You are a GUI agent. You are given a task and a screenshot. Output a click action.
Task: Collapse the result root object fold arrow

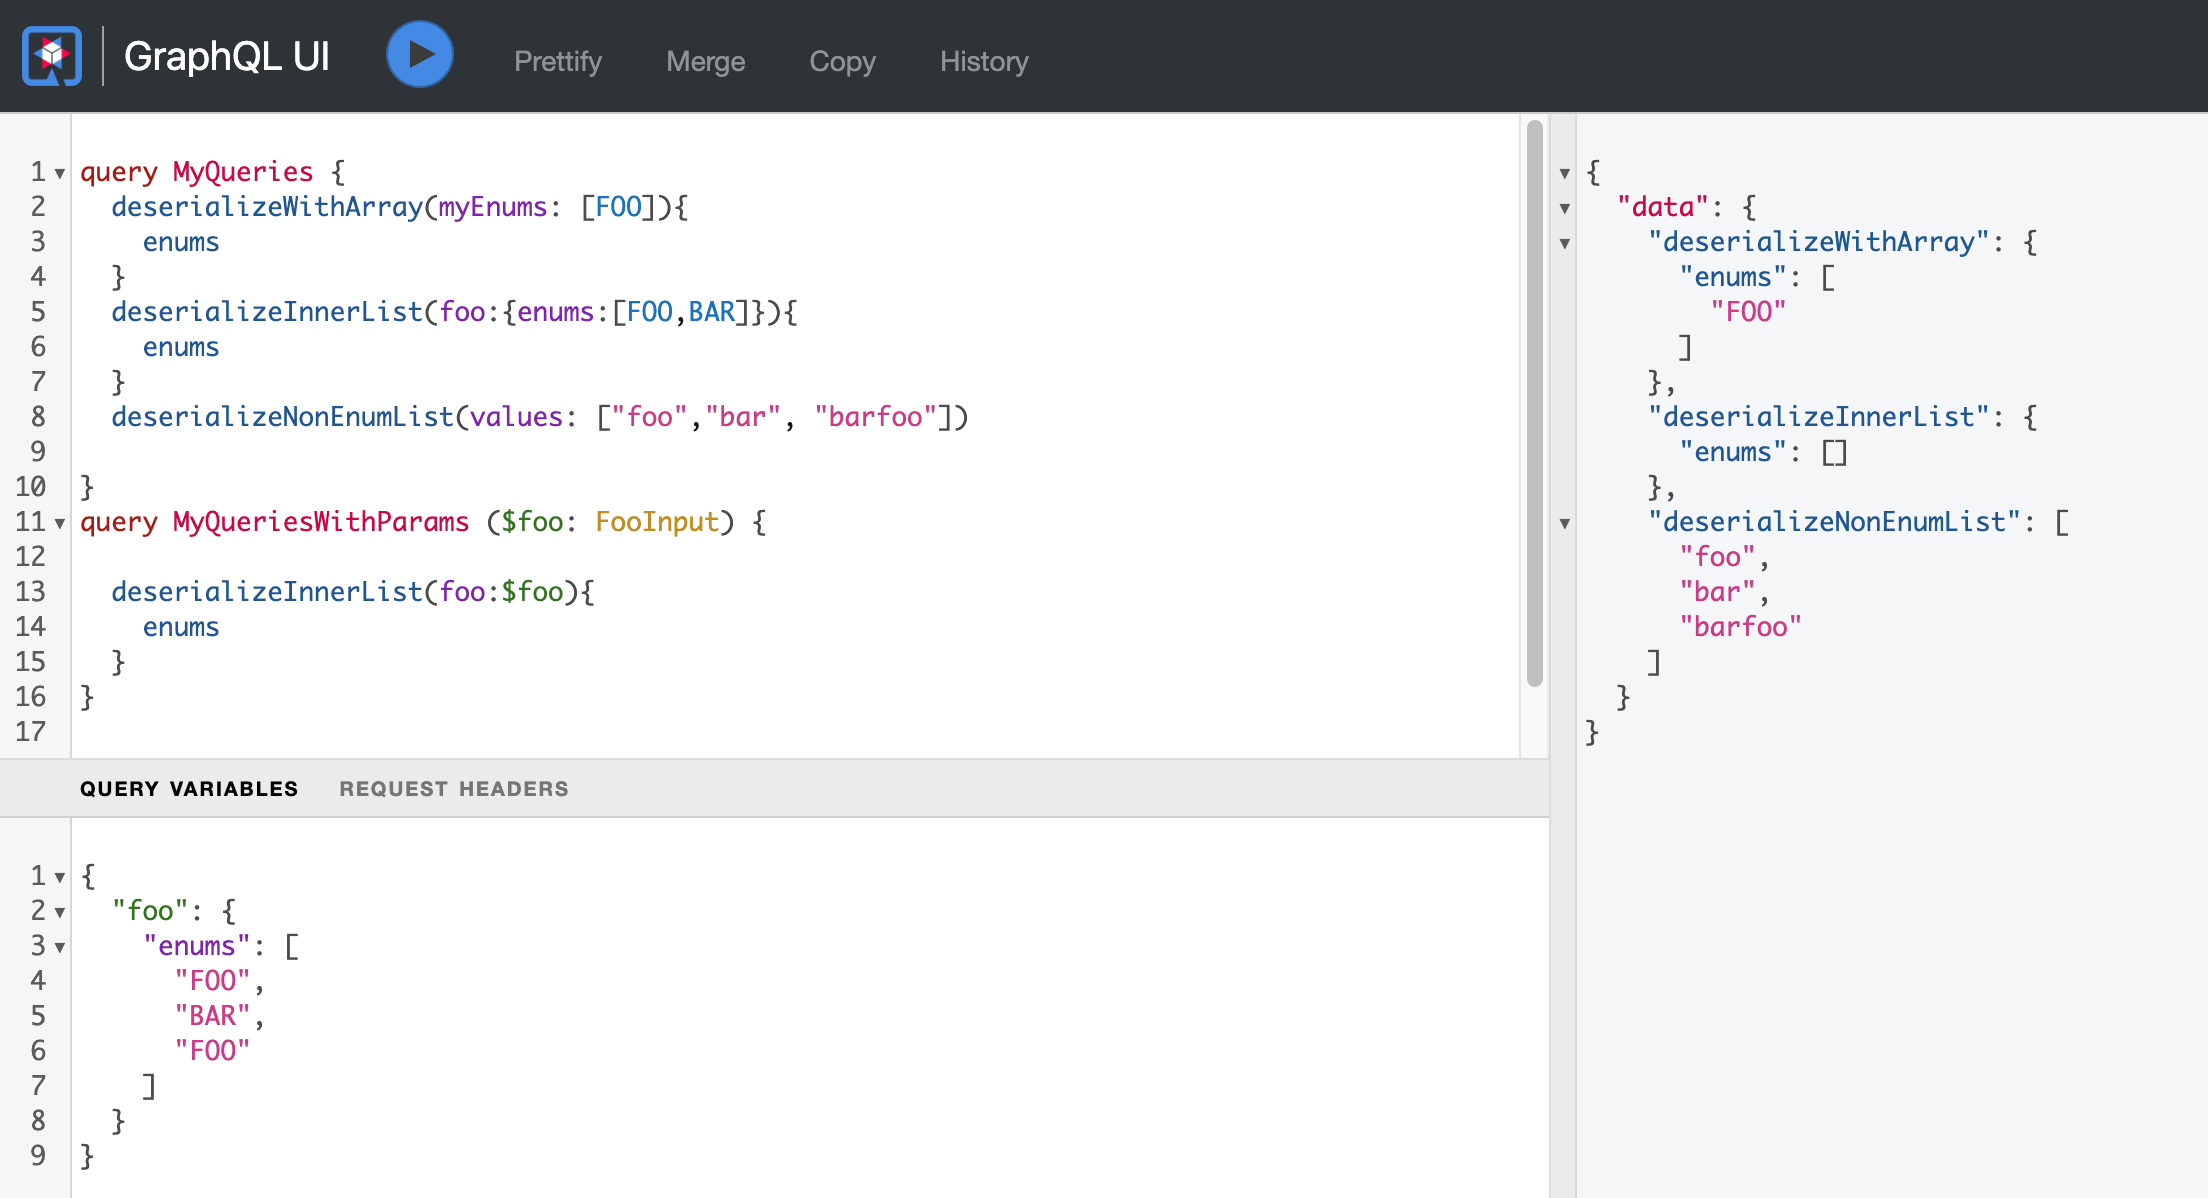pos(1565,174)
